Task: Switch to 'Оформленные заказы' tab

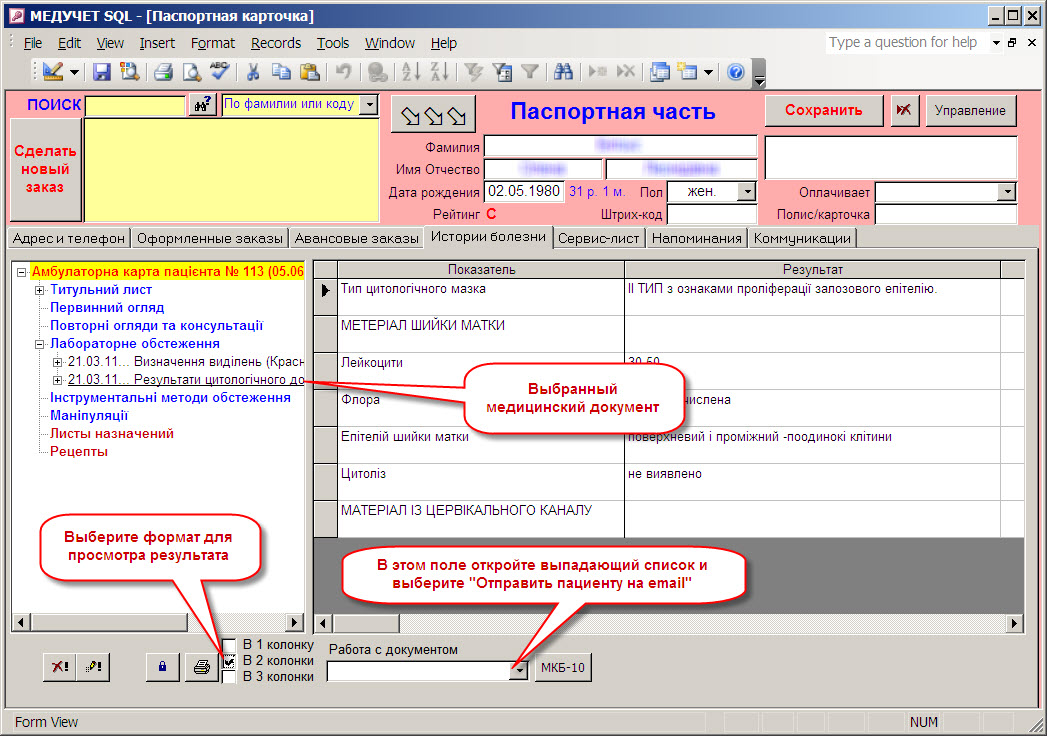Action: point(210,238)
